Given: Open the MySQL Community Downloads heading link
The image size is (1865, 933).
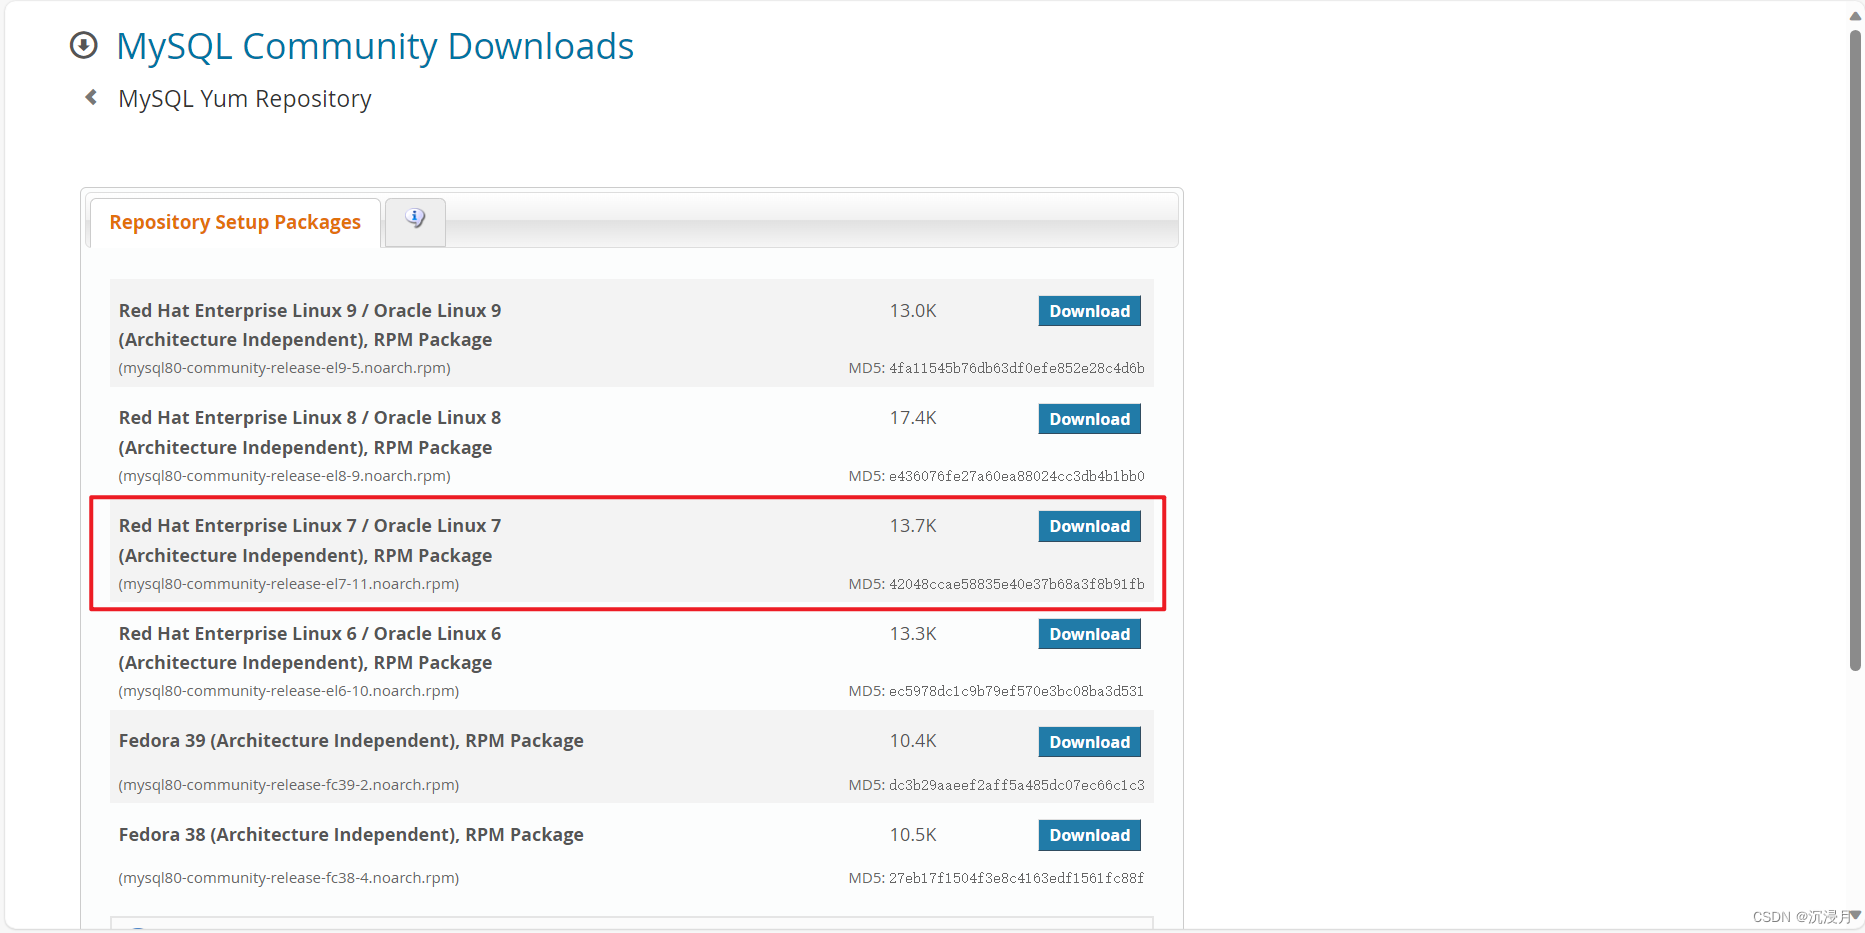Looking at the screenshot, I should [375, 46].
